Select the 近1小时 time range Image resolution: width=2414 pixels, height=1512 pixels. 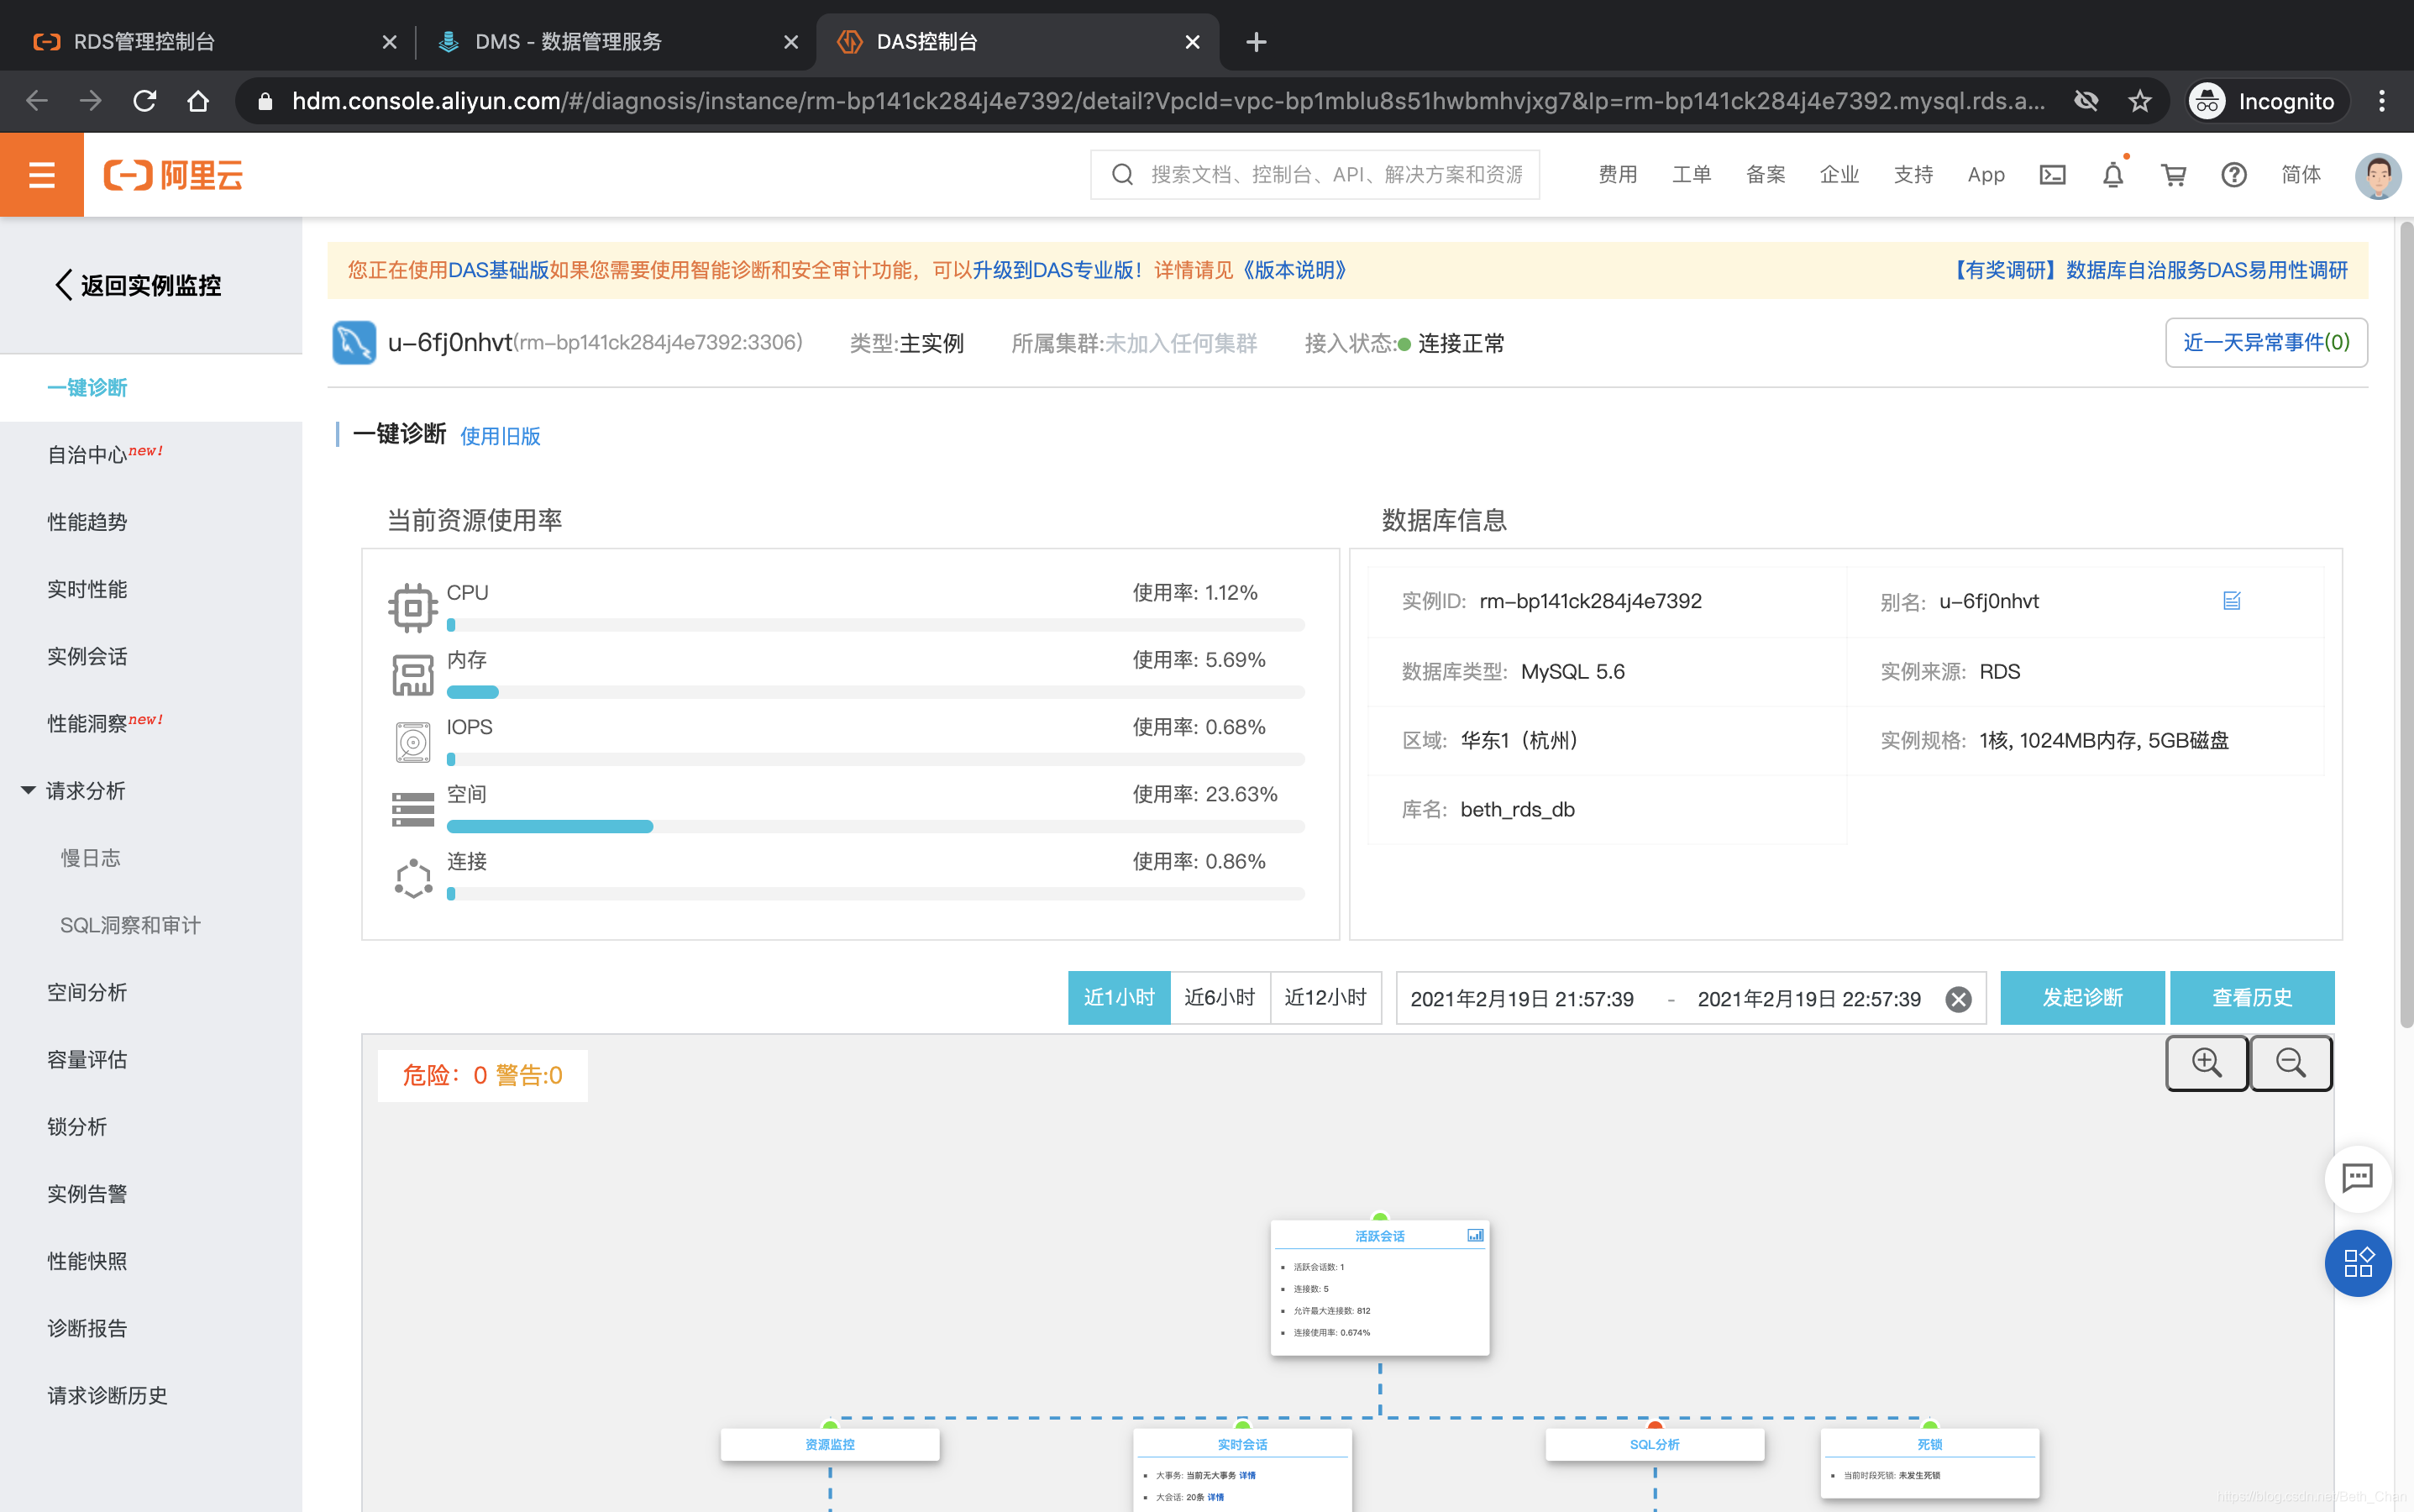(1118, 998)
